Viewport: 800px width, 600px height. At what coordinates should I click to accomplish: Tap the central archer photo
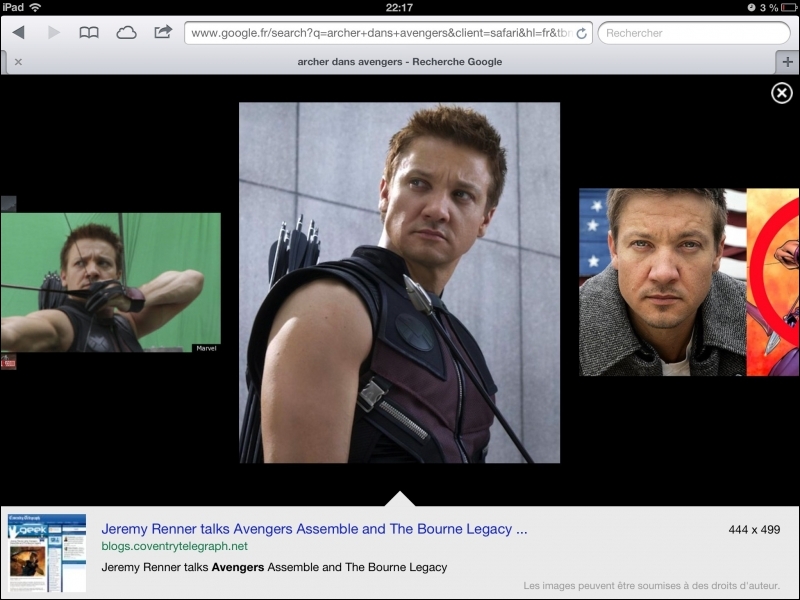click(399, 283)
